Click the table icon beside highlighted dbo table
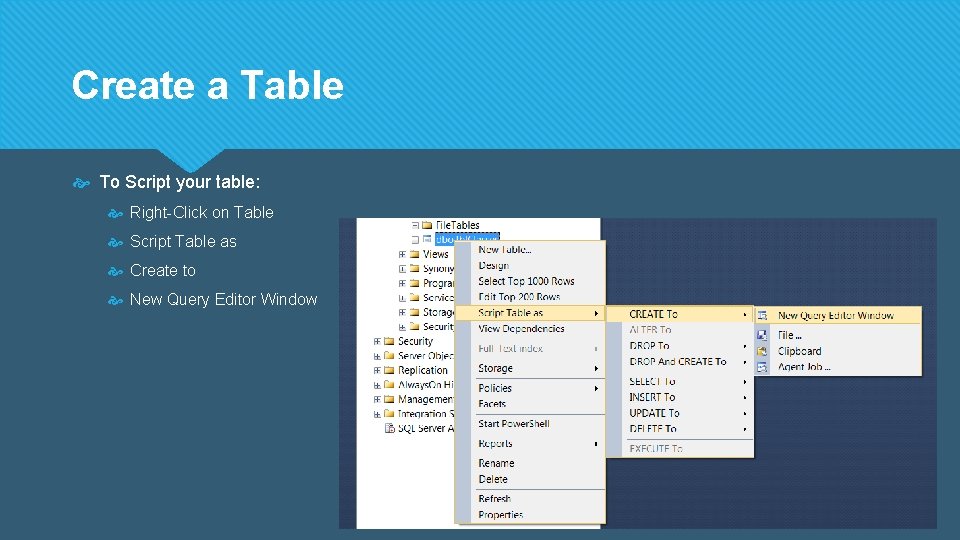 click(427, 239)
